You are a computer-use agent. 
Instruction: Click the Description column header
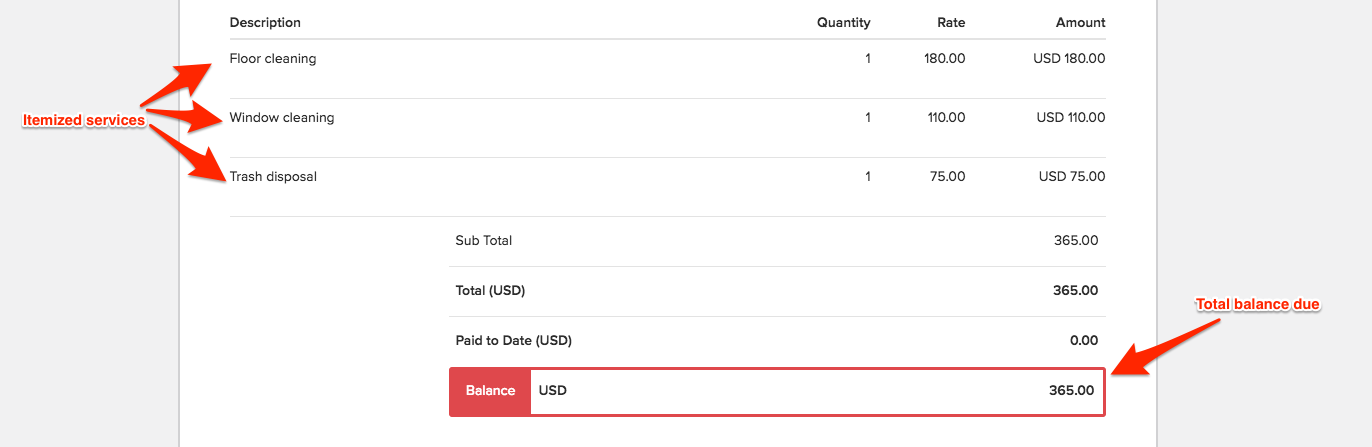click(265, 22)
